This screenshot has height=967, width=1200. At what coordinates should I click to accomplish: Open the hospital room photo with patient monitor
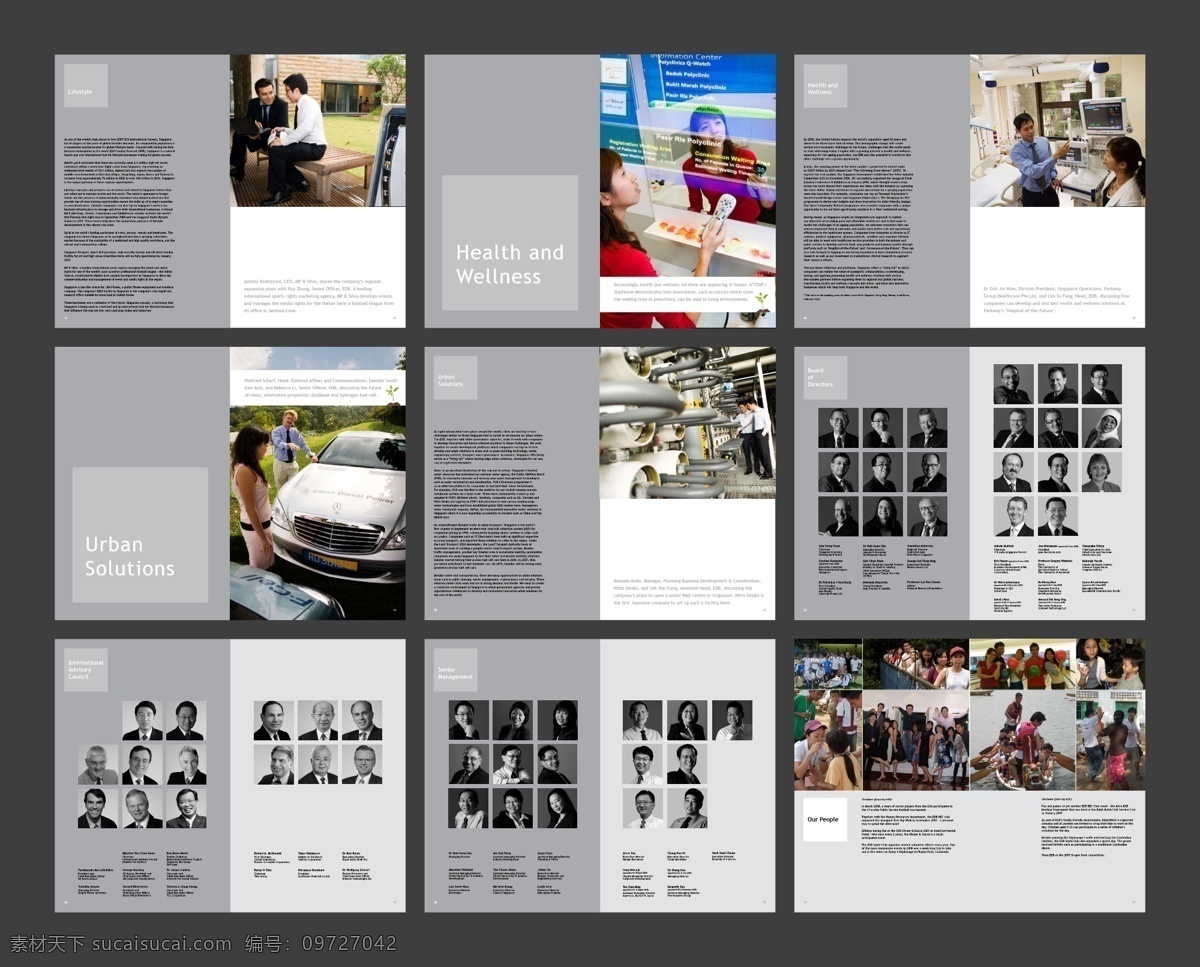(x=1057, y=130)
